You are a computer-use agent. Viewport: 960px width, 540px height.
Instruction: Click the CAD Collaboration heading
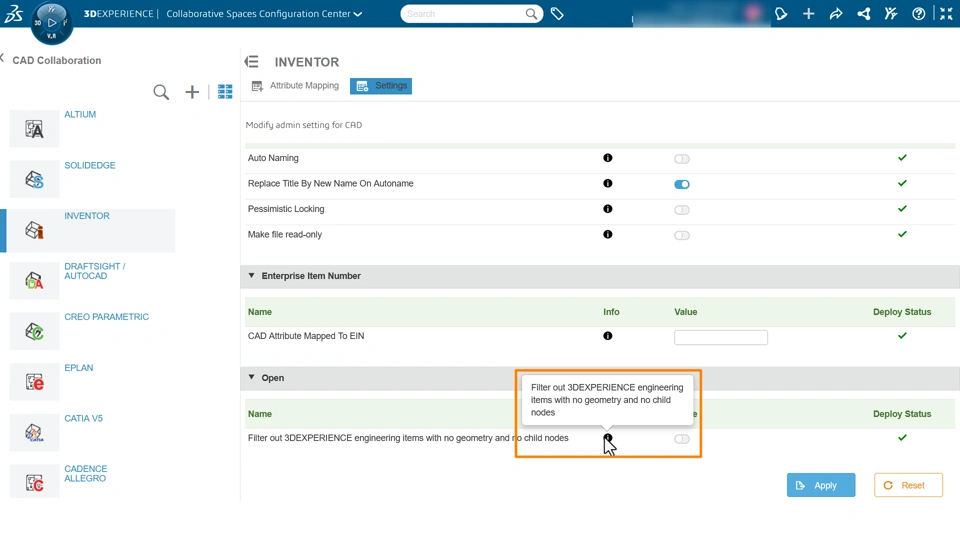pyautogui.click(x=57, y=61)
